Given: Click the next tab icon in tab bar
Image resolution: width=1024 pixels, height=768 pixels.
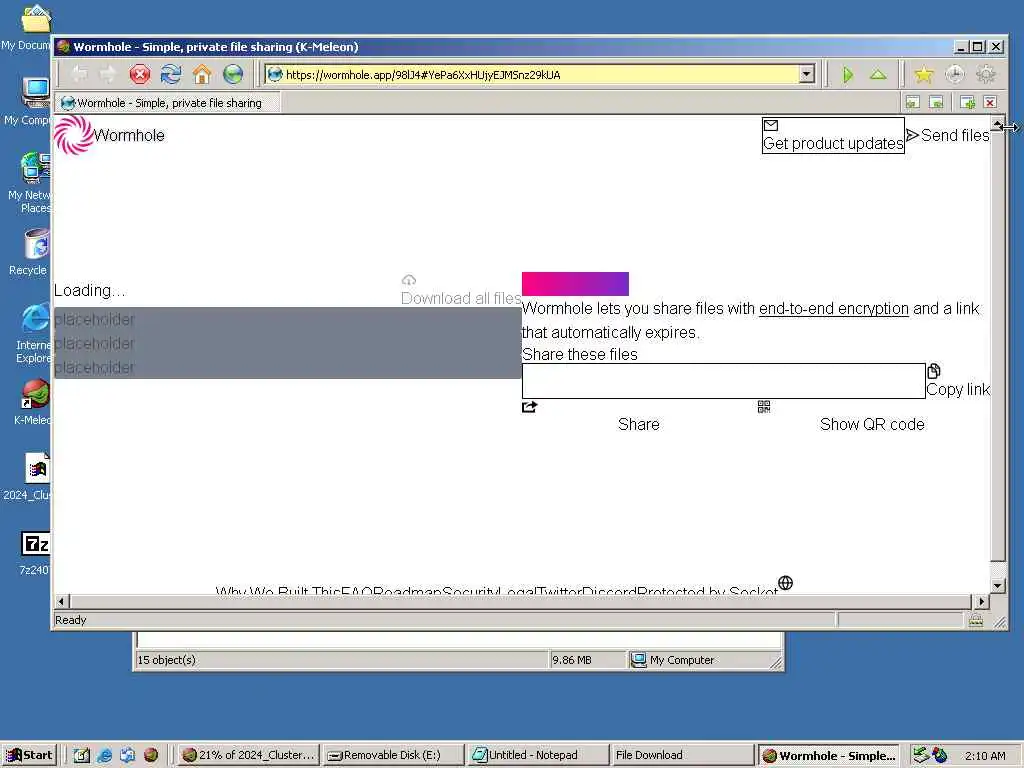Looking at the screenshot, I should tap(936, 103).
